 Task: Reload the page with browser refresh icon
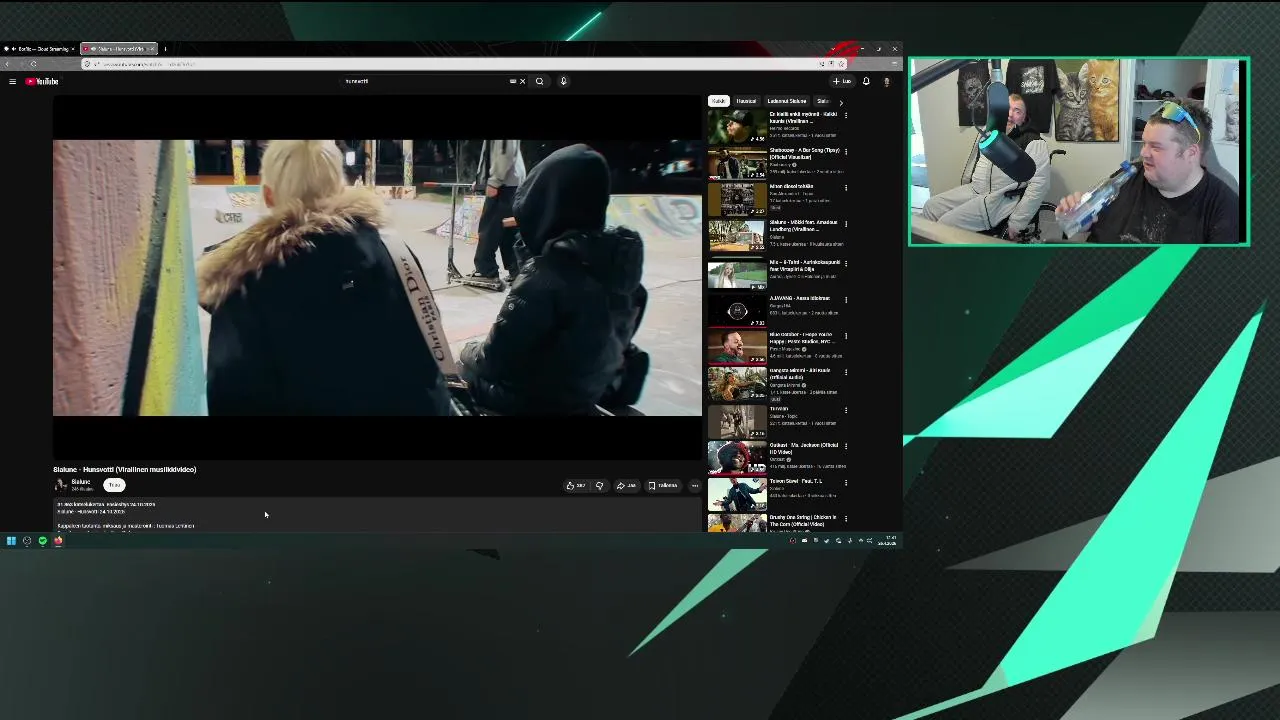tap(33, 64)
